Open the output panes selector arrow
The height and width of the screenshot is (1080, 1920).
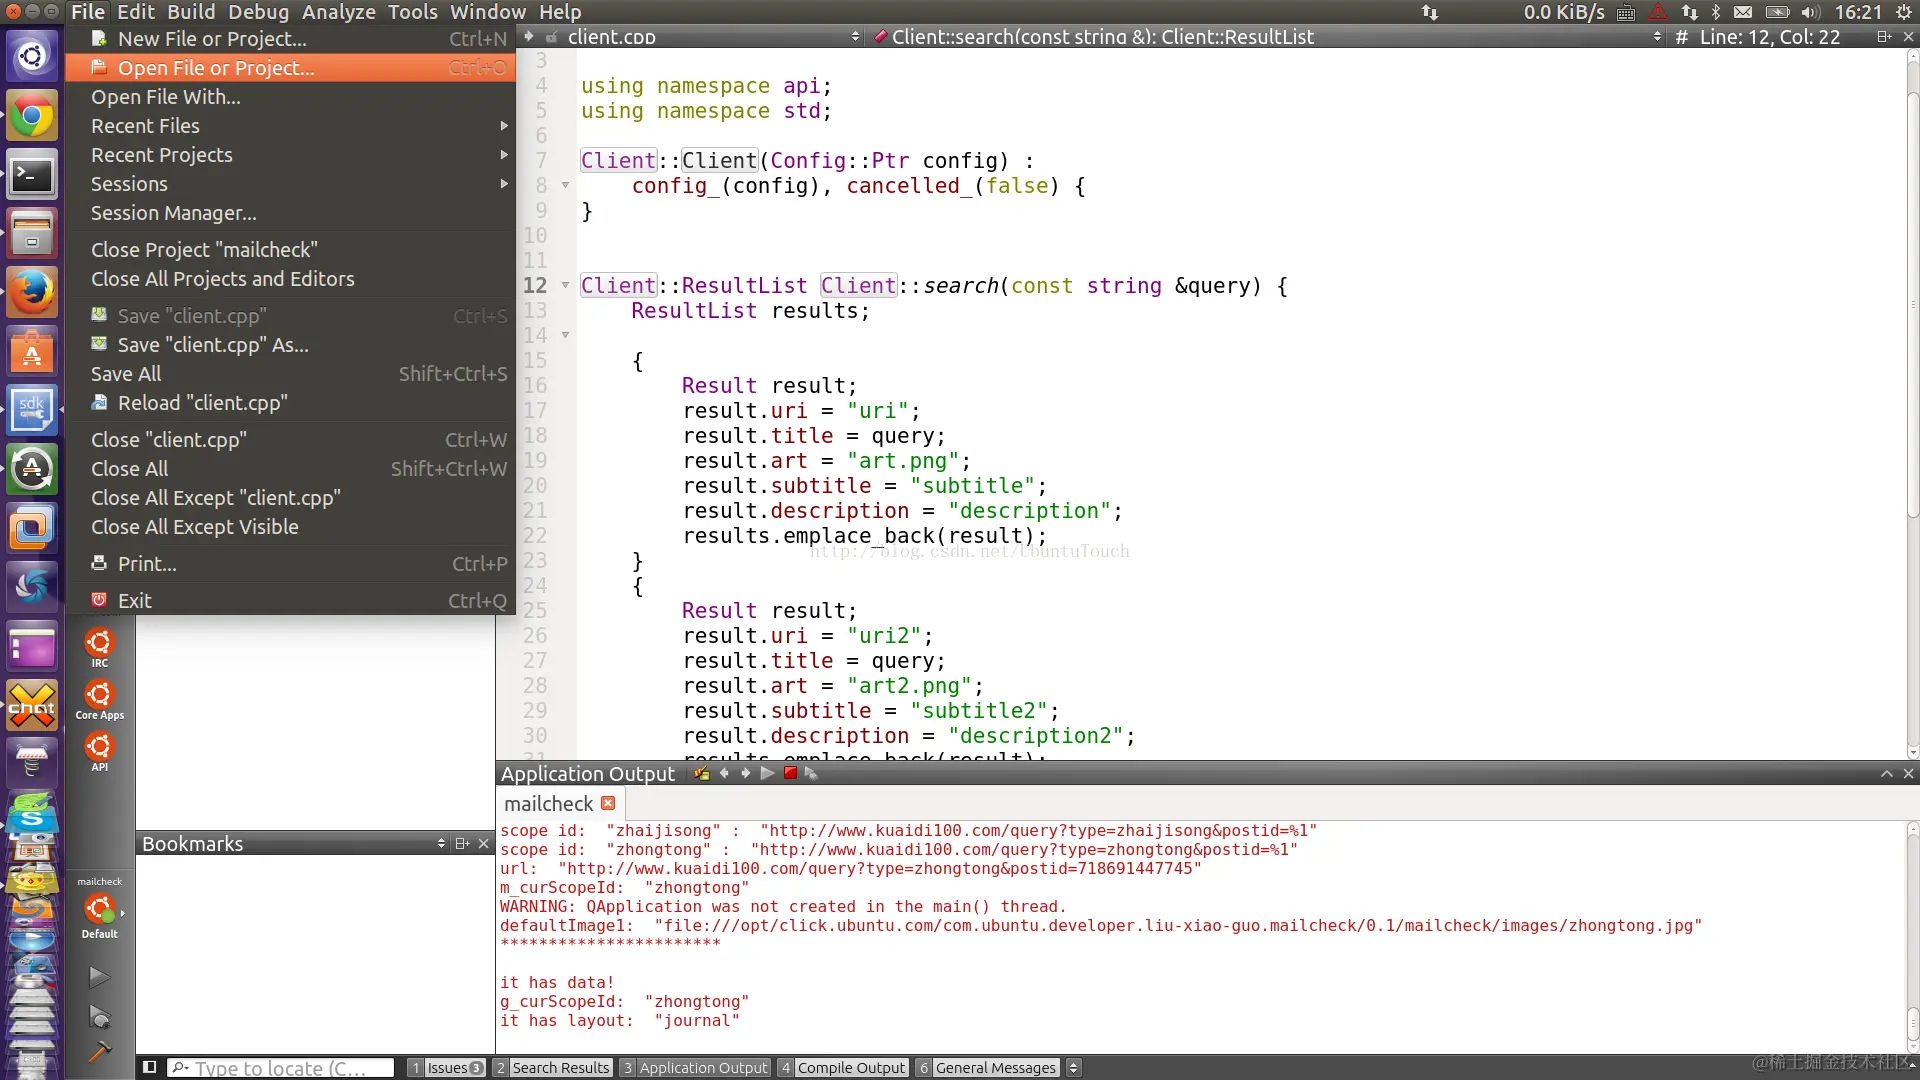[1073, 1067]
